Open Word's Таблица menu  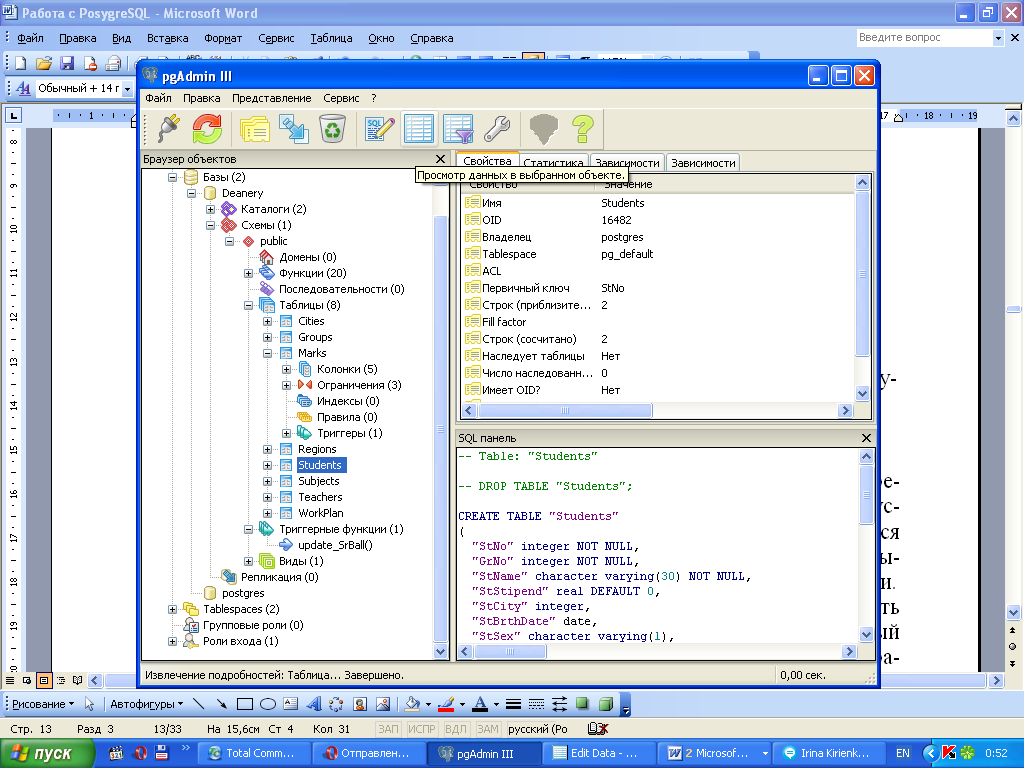click(x=331, y=38)
